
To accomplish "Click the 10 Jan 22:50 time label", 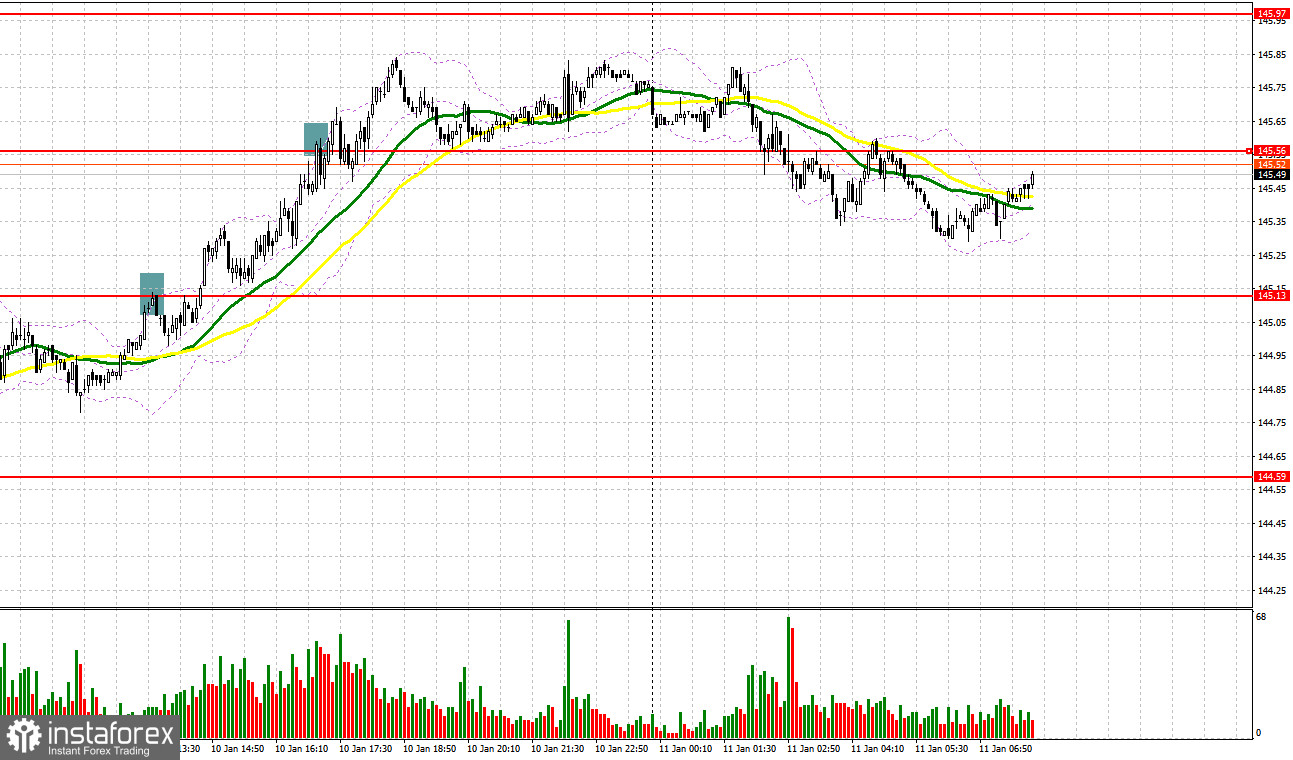I will pyautogui.click(x=622, y=748).
